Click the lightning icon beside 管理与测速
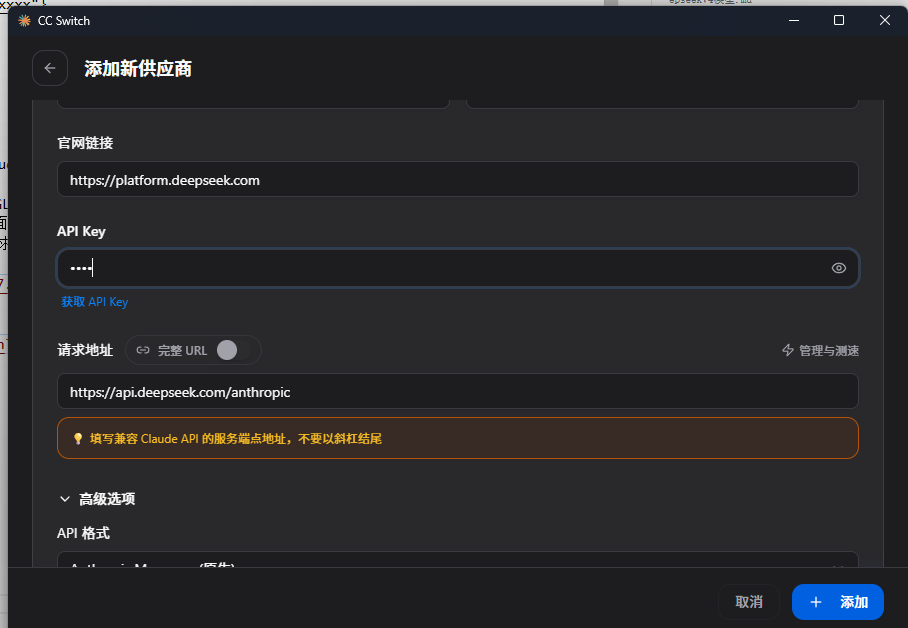 [788, 350]
